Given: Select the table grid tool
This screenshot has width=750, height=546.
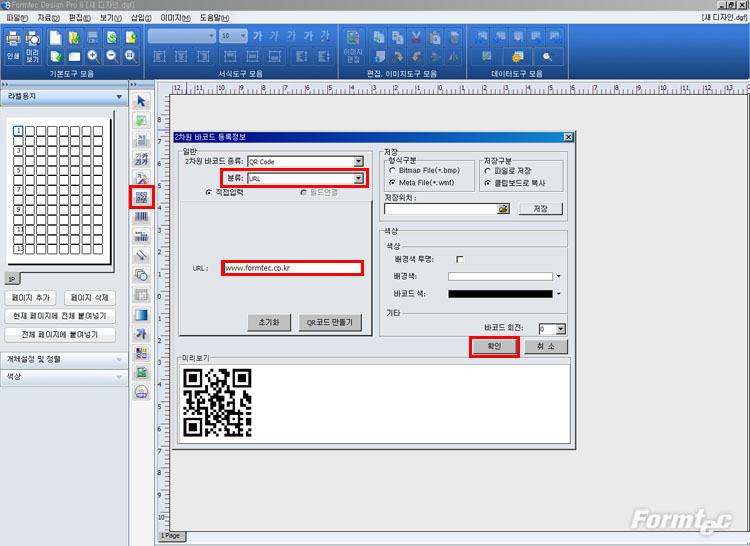Looking at the screenshot, I should pyautogui.click(x=141, y=295).
